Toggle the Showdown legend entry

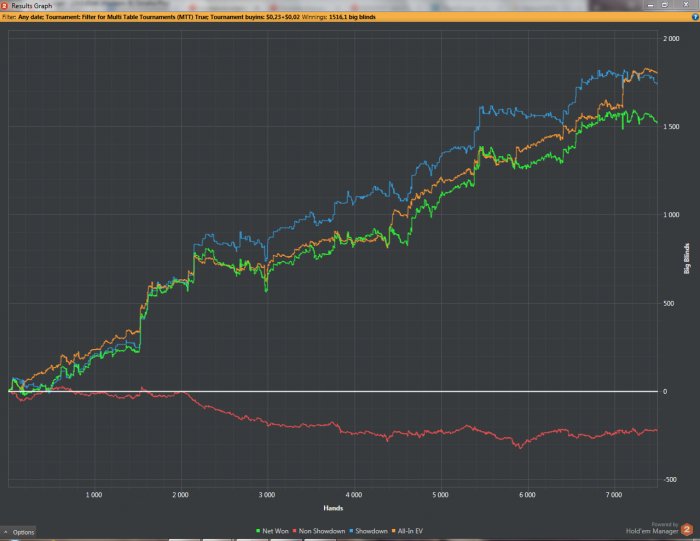pos(368,531)
